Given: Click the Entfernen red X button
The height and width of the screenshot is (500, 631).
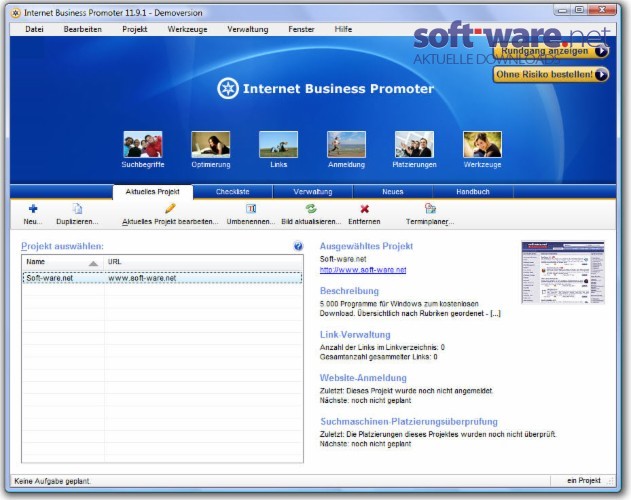Looking at the screenshot, I should click(364, 214).
